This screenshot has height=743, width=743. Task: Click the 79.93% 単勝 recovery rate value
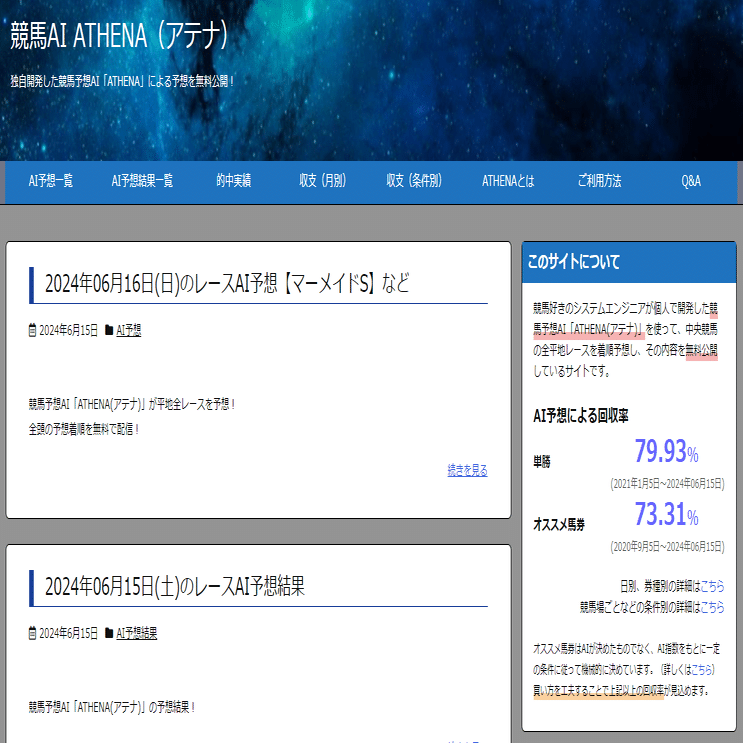point(666,451)
